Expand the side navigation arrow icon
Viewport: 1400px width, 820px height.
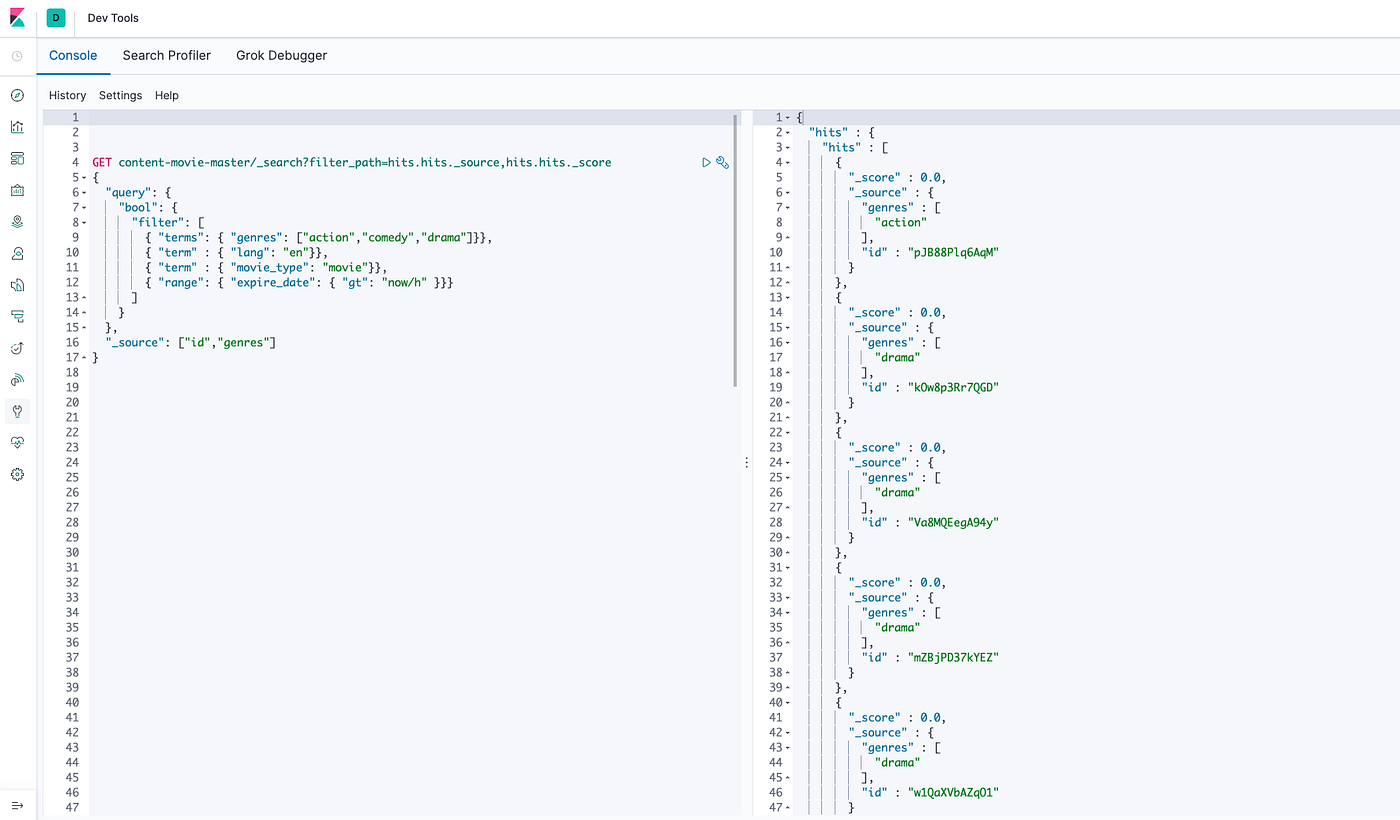click(17, 805)
